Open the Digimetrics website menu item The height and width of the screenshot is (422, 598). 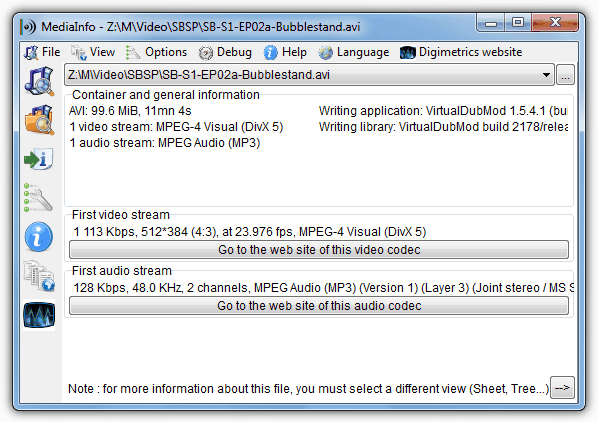click(x=461, y=52)
